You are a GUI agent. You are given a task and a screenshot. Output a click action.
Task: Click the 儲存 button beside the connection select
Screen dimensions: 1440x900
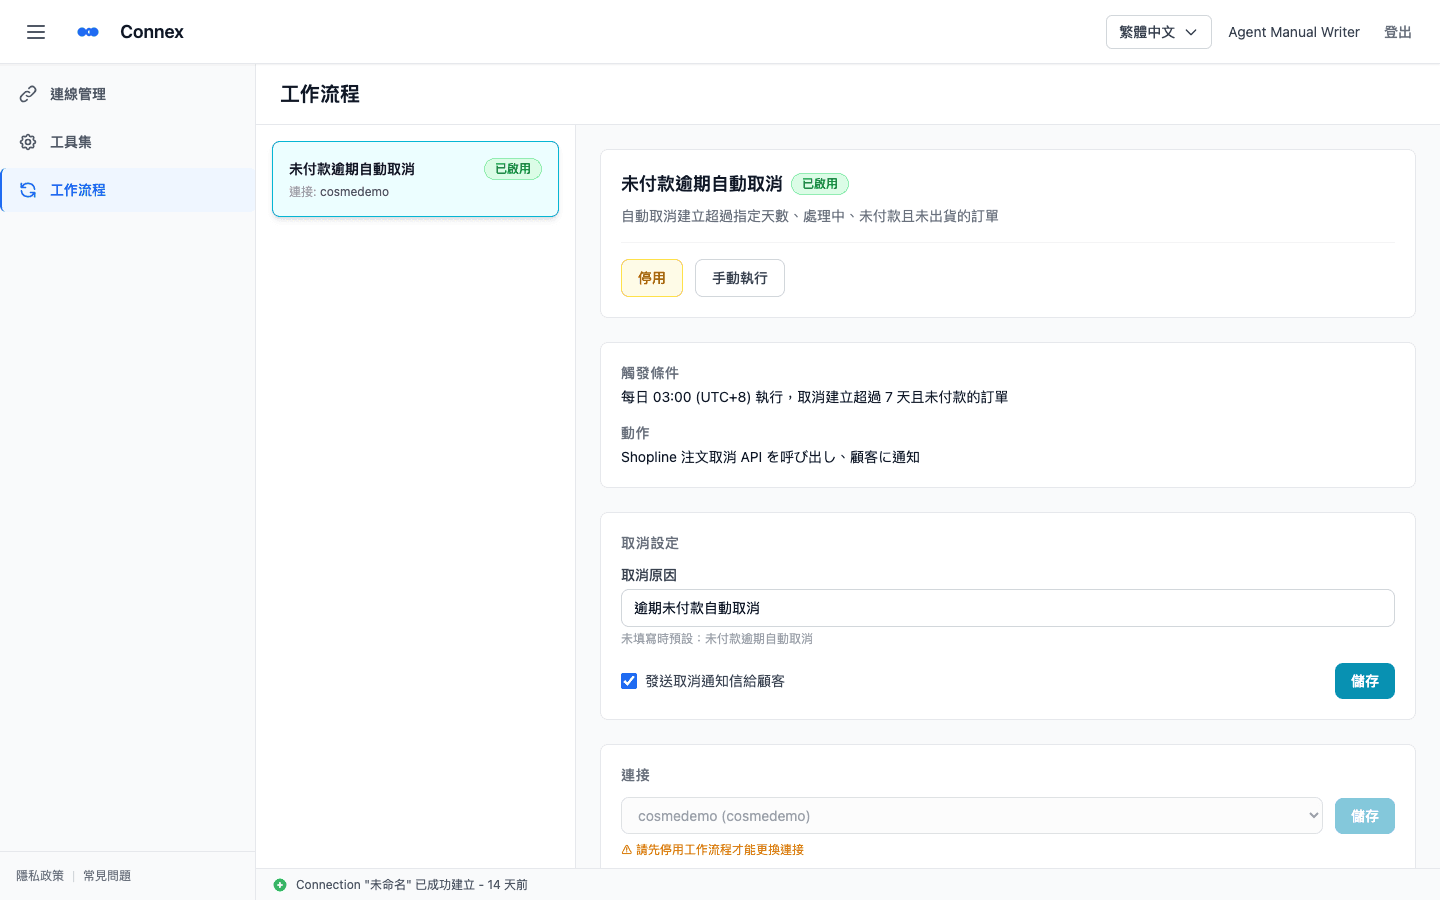point(1365,816)
